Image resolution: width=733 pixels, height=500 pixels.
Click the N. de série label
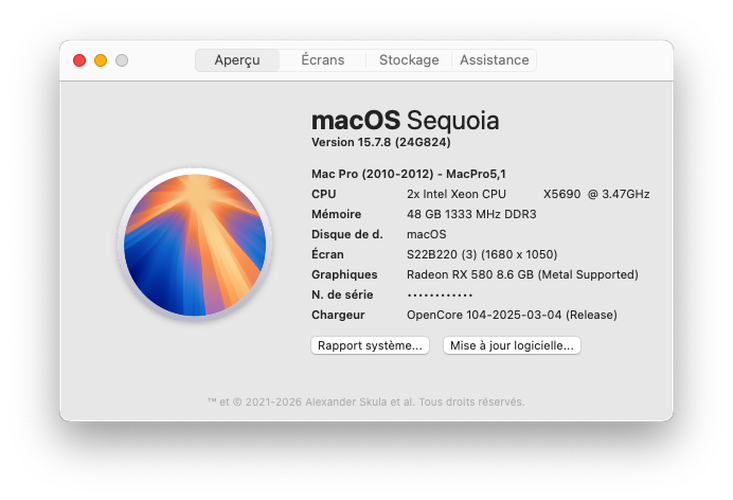(342, 295)
